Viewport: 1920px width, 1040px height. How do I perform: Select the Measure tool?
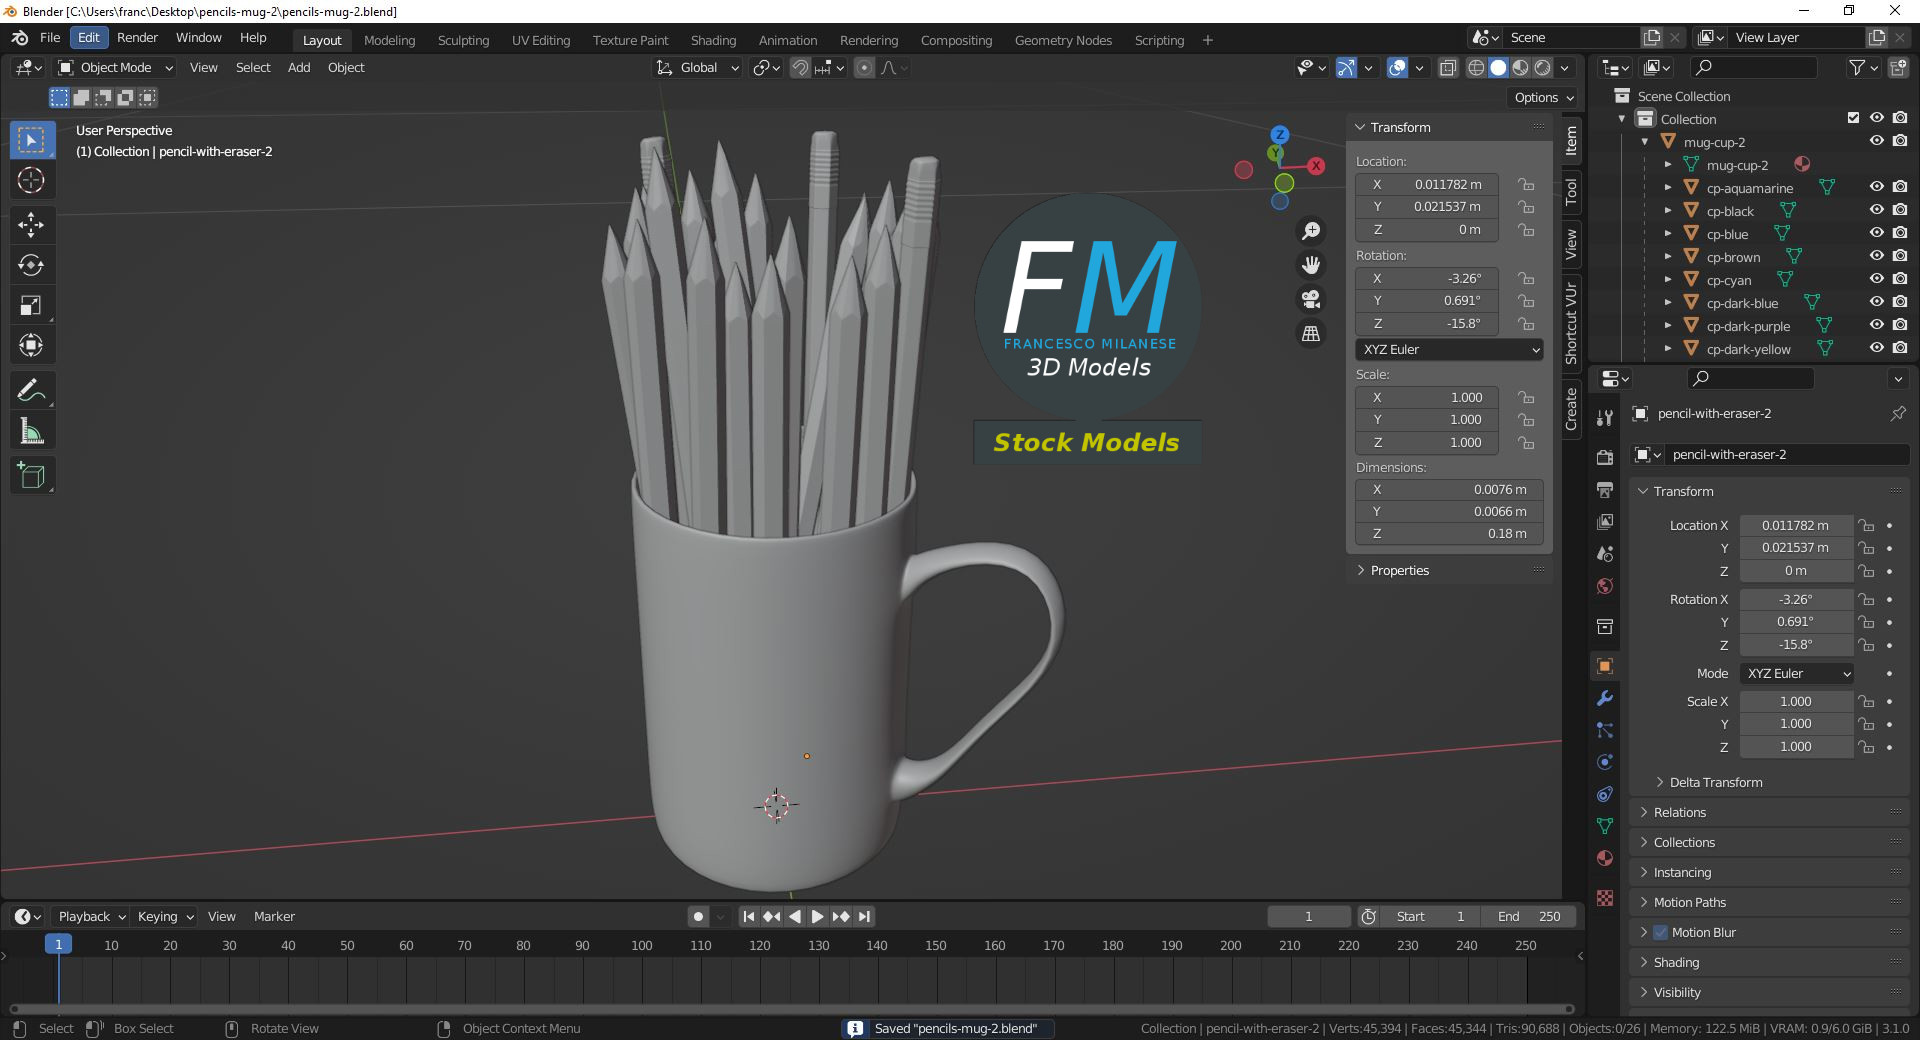click(x=31, y=432)
